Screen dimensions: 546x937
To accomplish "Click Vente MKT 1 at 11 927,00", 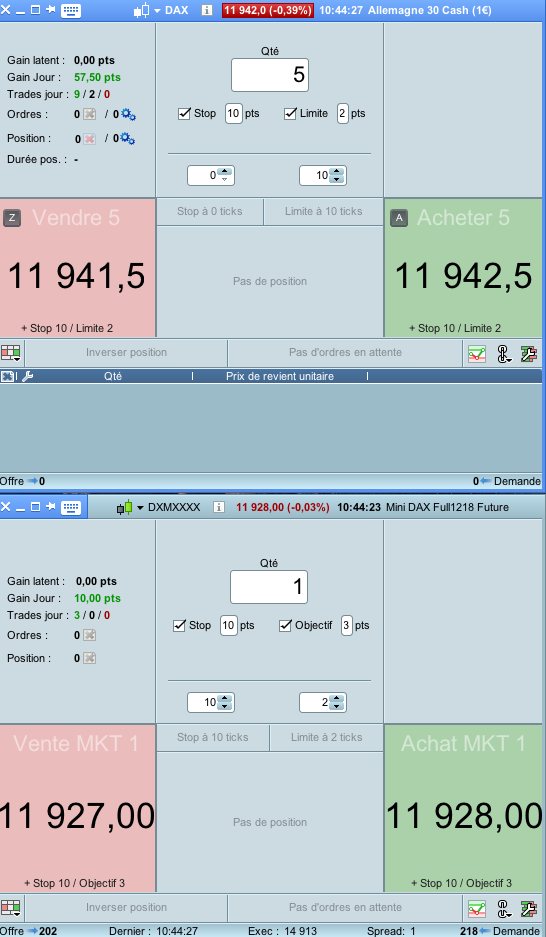I will (x=78, y=808).
